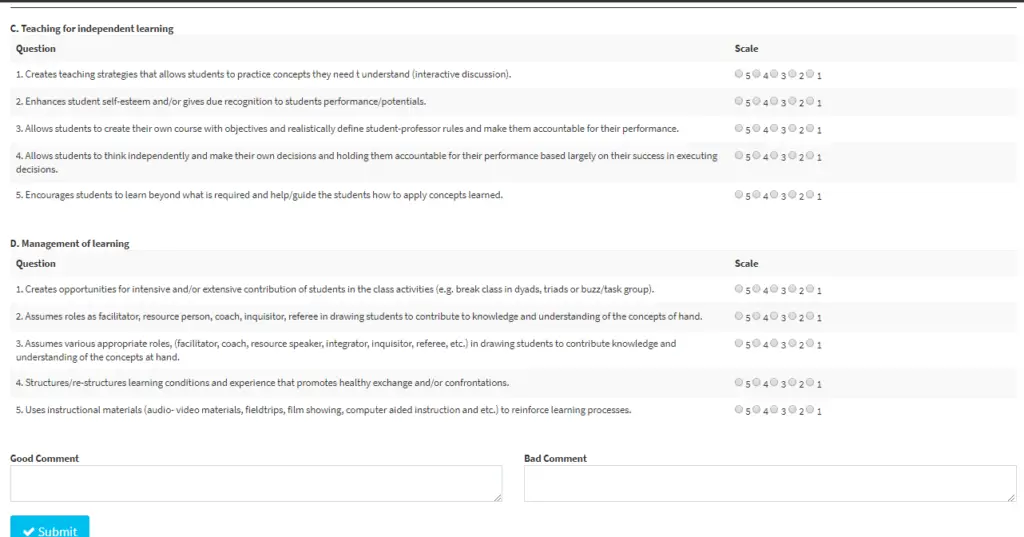The width and height of the screenshot is (1024, 537).
Task: Click 'C. Teaching for independent learning' heading
Action: point(92,29)
